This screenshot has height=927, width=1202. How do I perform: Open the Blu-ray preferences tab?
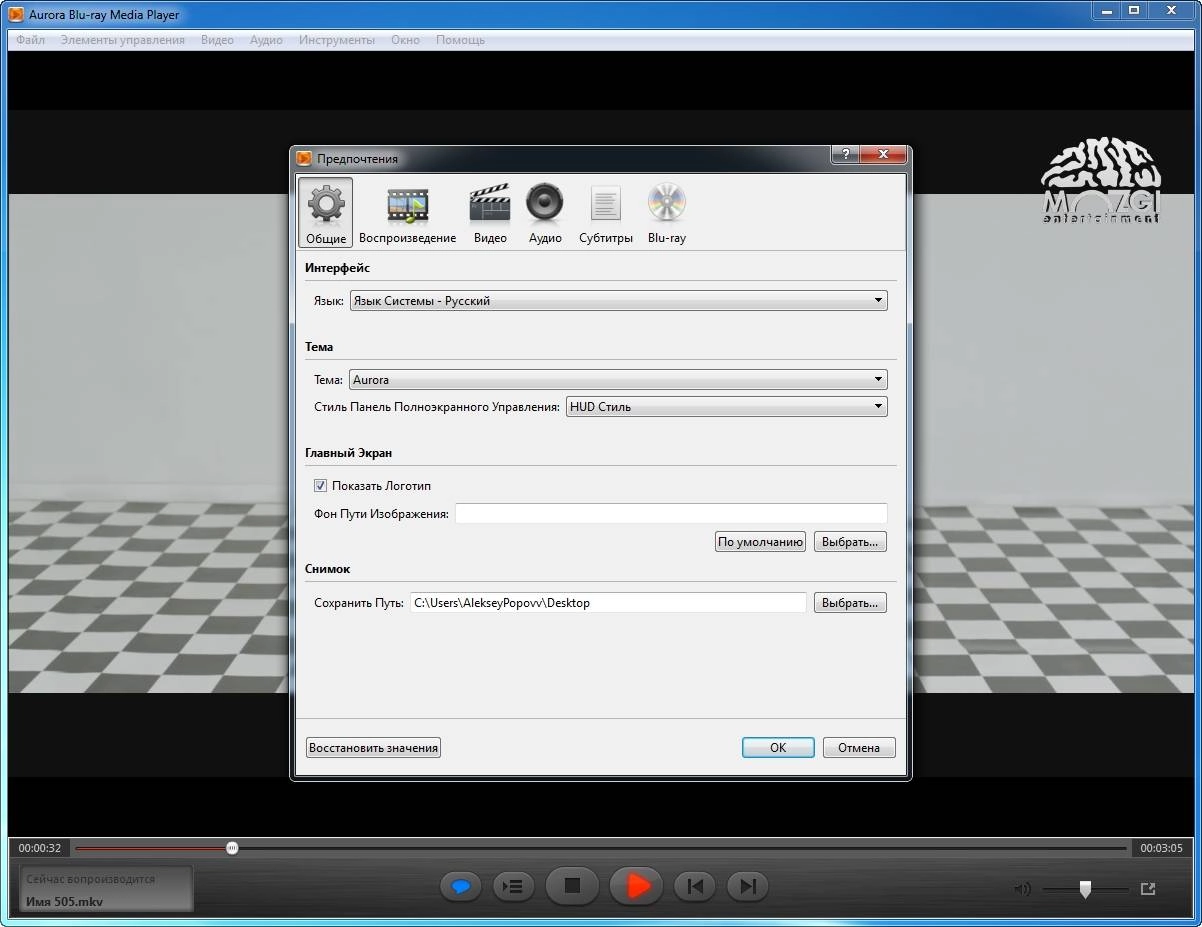tap(666, 212)
